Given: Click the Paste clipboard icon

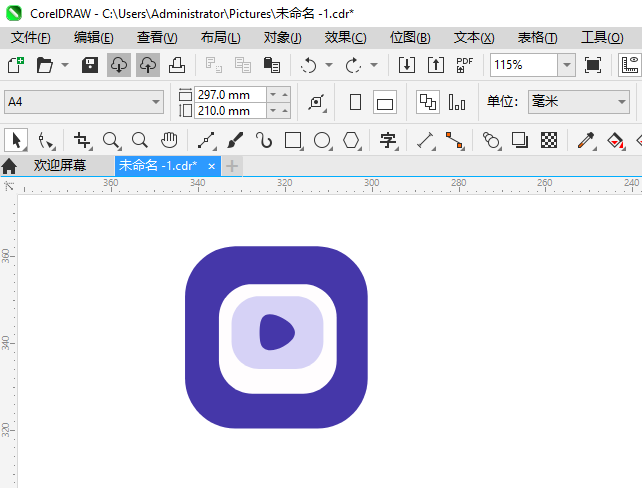Looking at the screenshot, I should click(271, 65).
